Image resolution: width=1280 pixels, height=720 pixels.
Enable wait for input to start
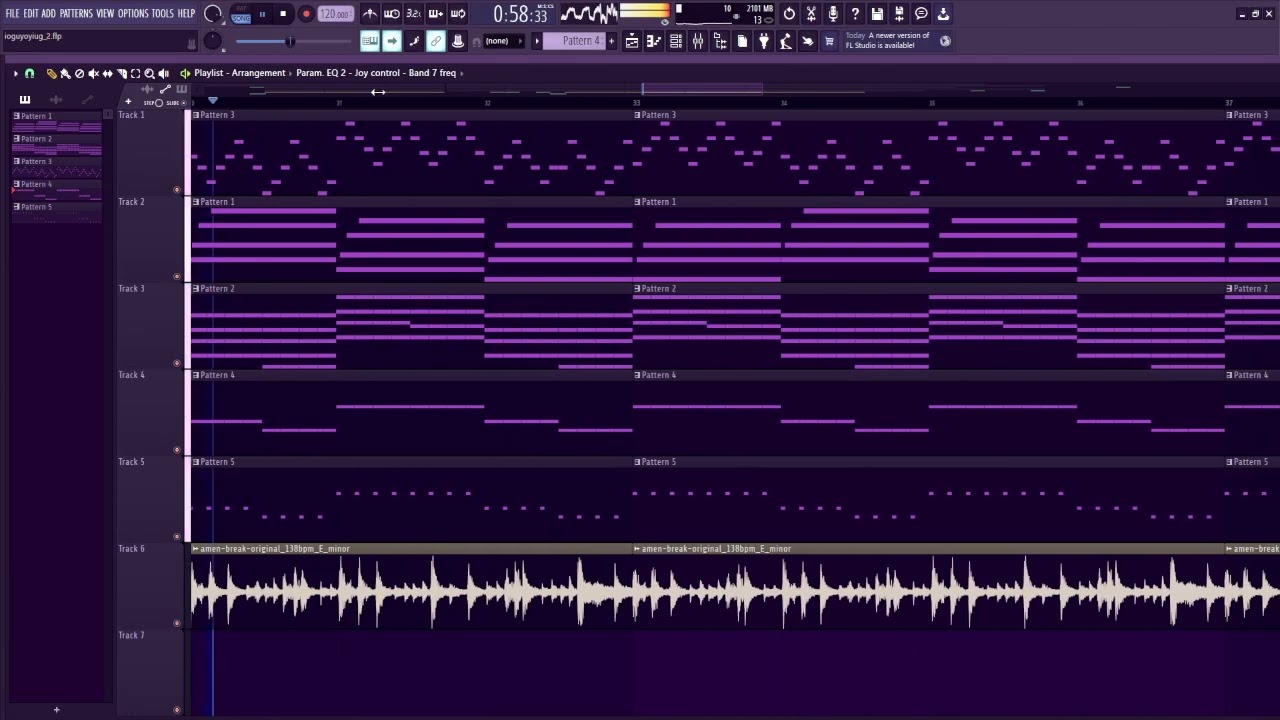click(392, 14)
